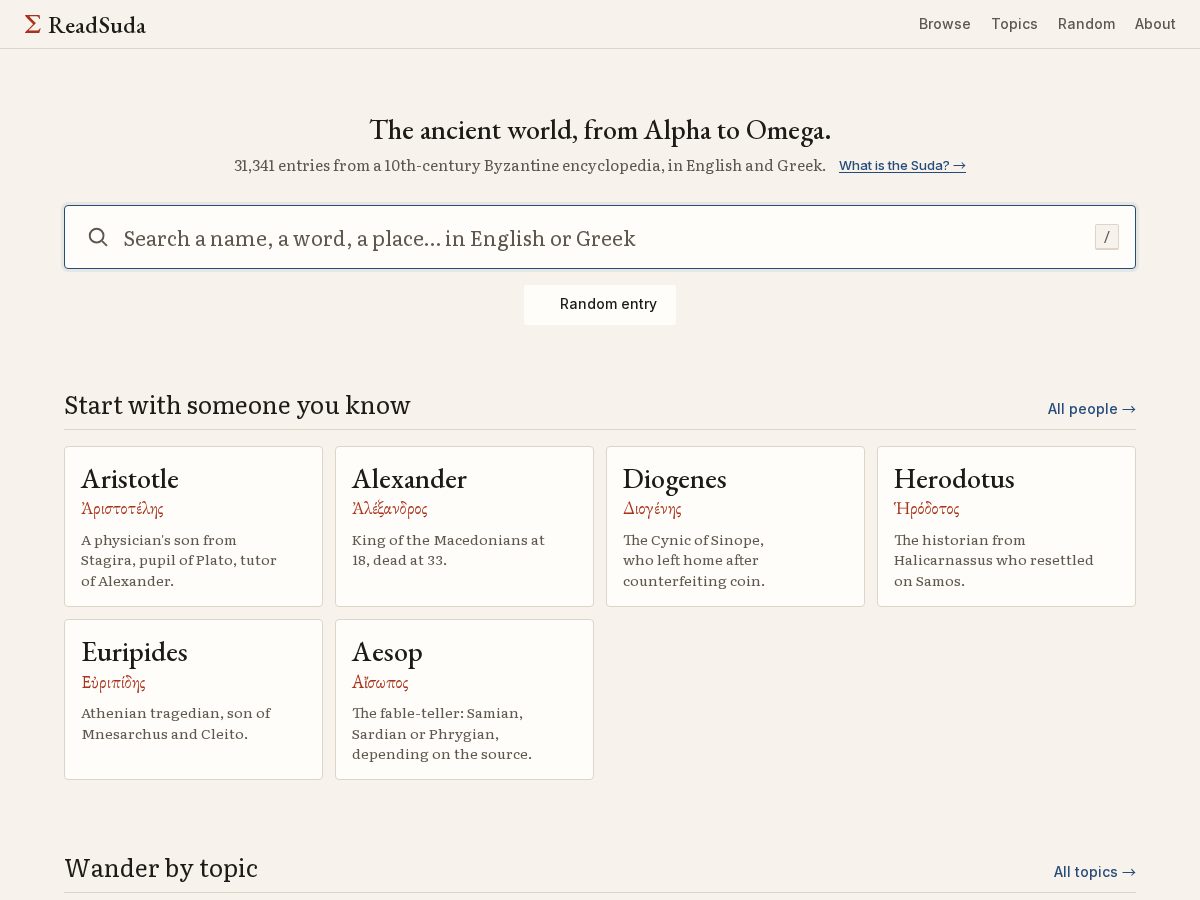This screenshot has width=1200, height=900.
Task: Click the slash shortcut key badge
Action: click(1107, 237)
